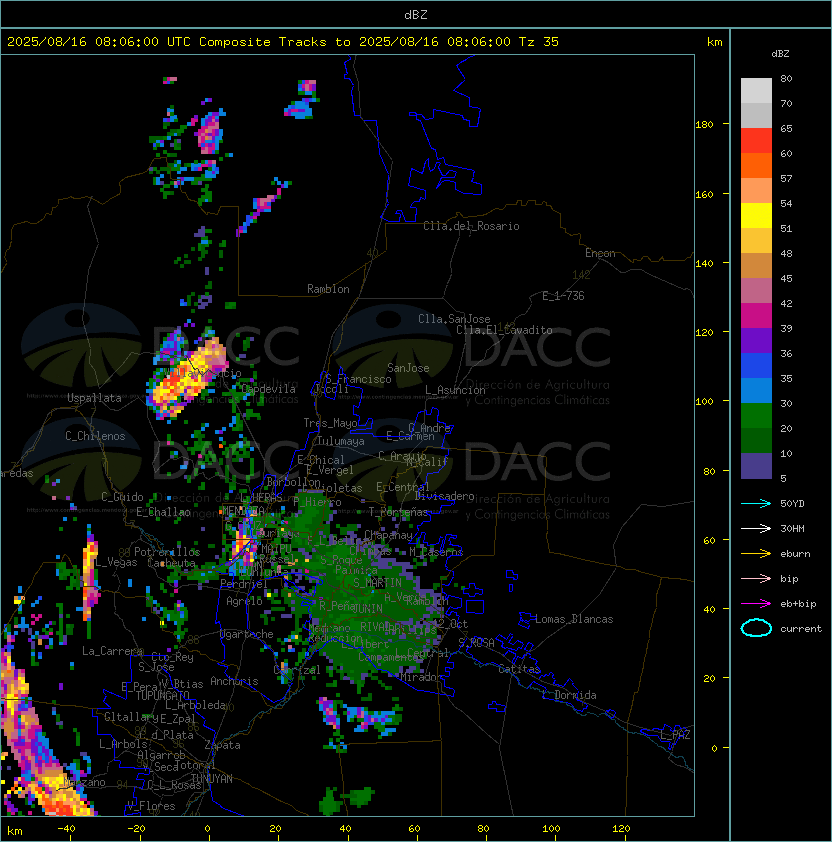Select the bright green 20–30 dBZ swatch

pyautogui.click(x=756, y=415)
